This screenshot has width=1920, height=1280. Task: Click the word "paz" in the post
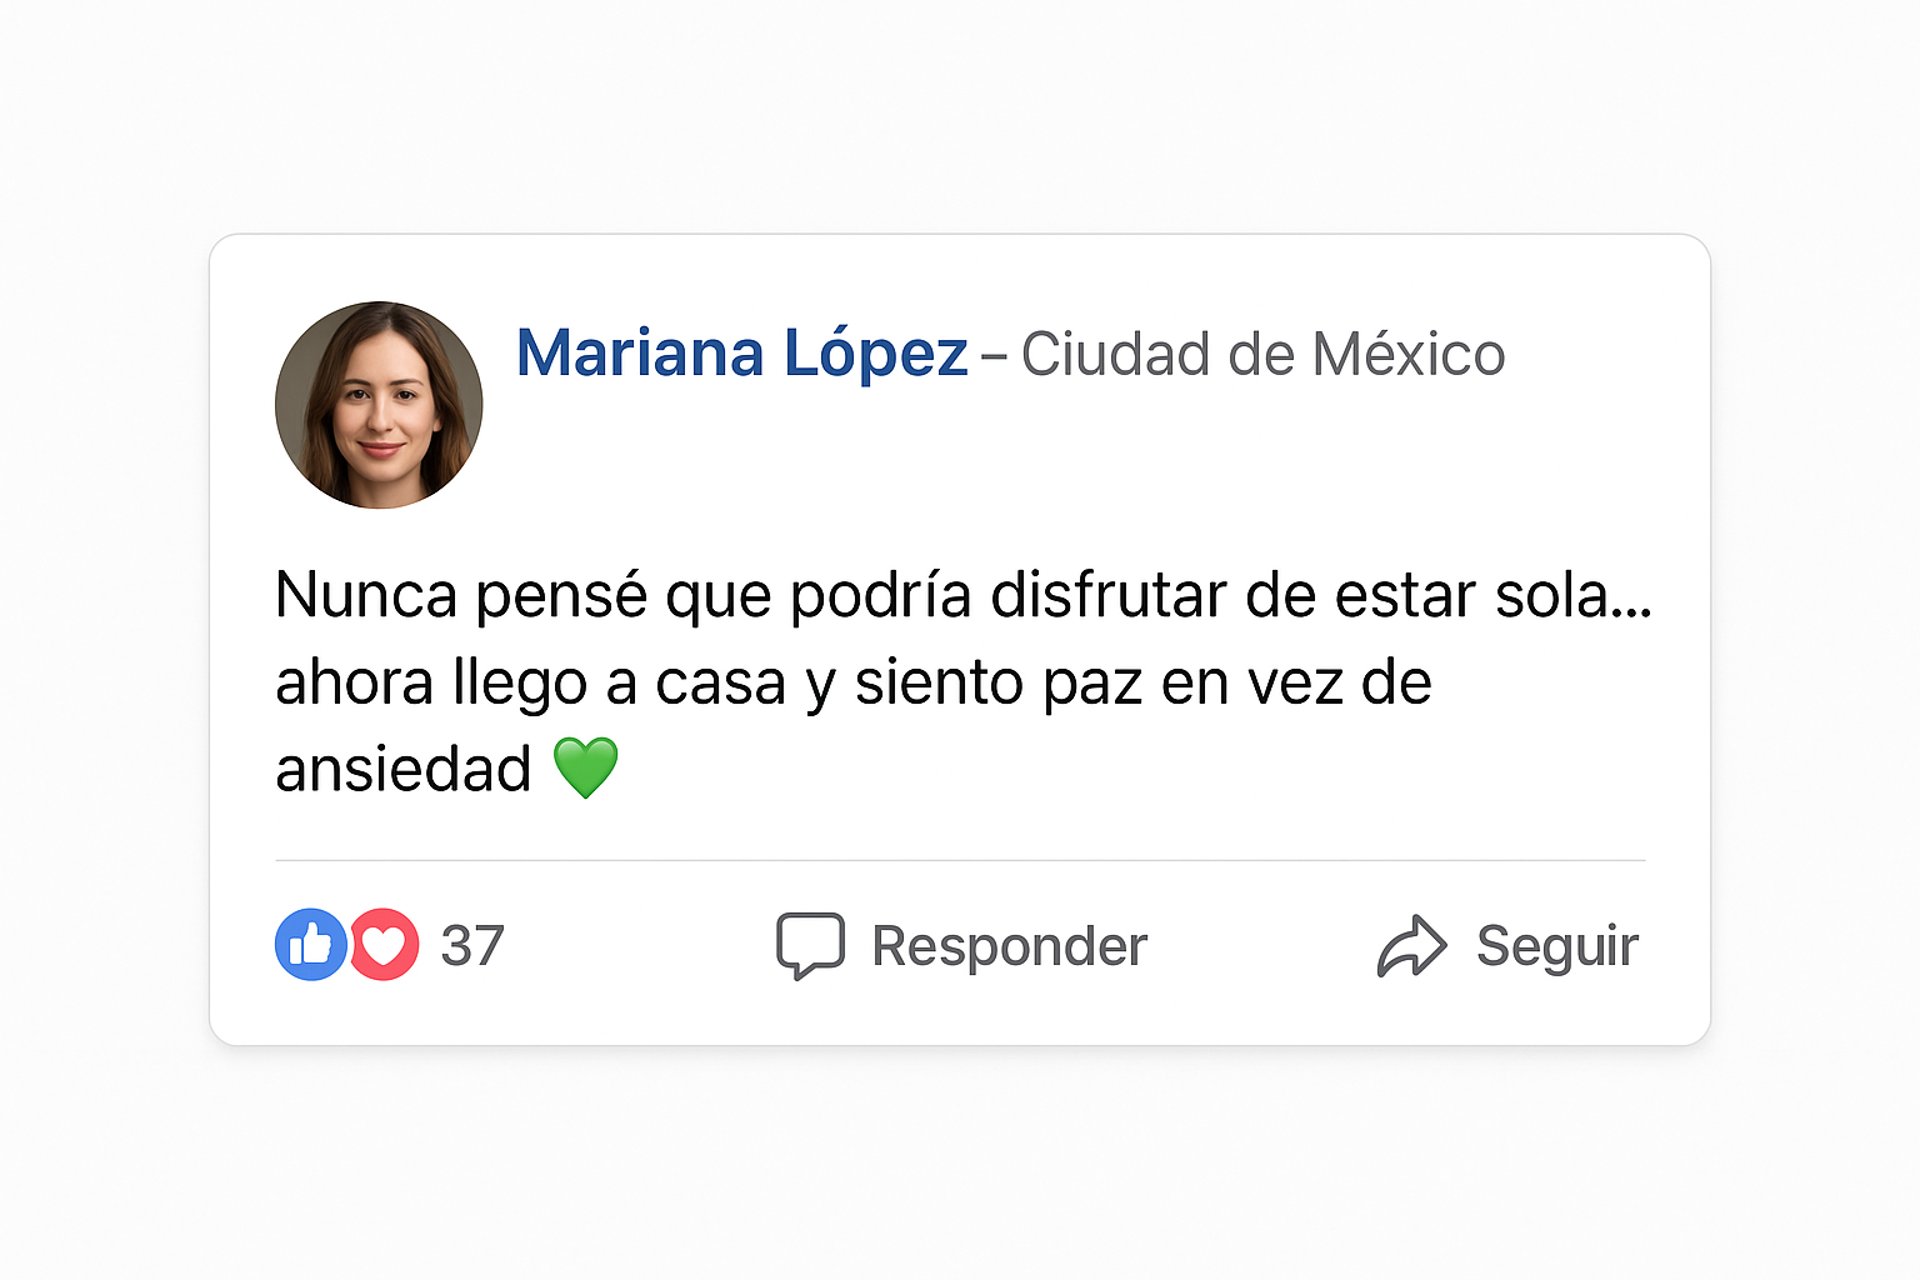pyautogui.click(x=1092, y=683)
